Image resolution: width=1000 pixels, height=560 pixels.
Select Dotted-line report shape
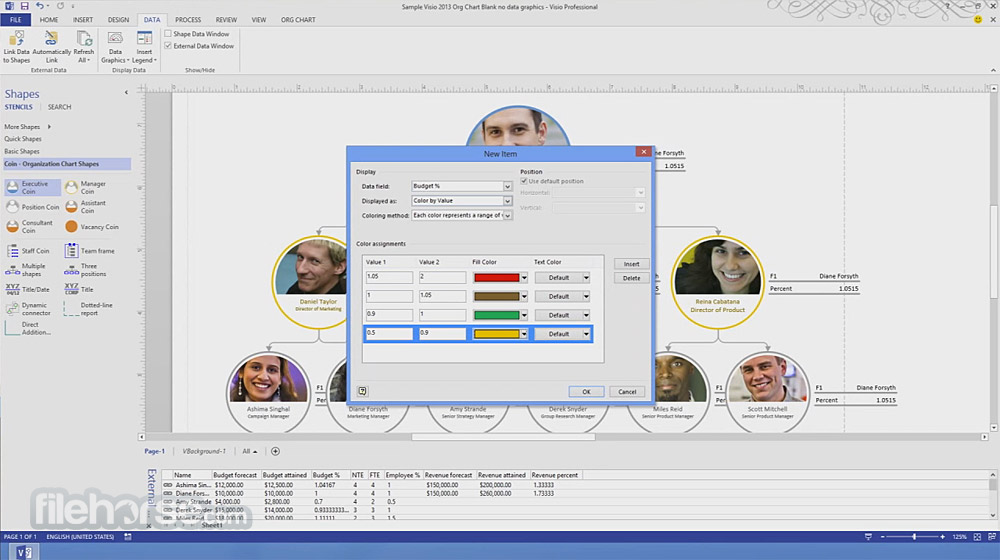pos(90,309)
